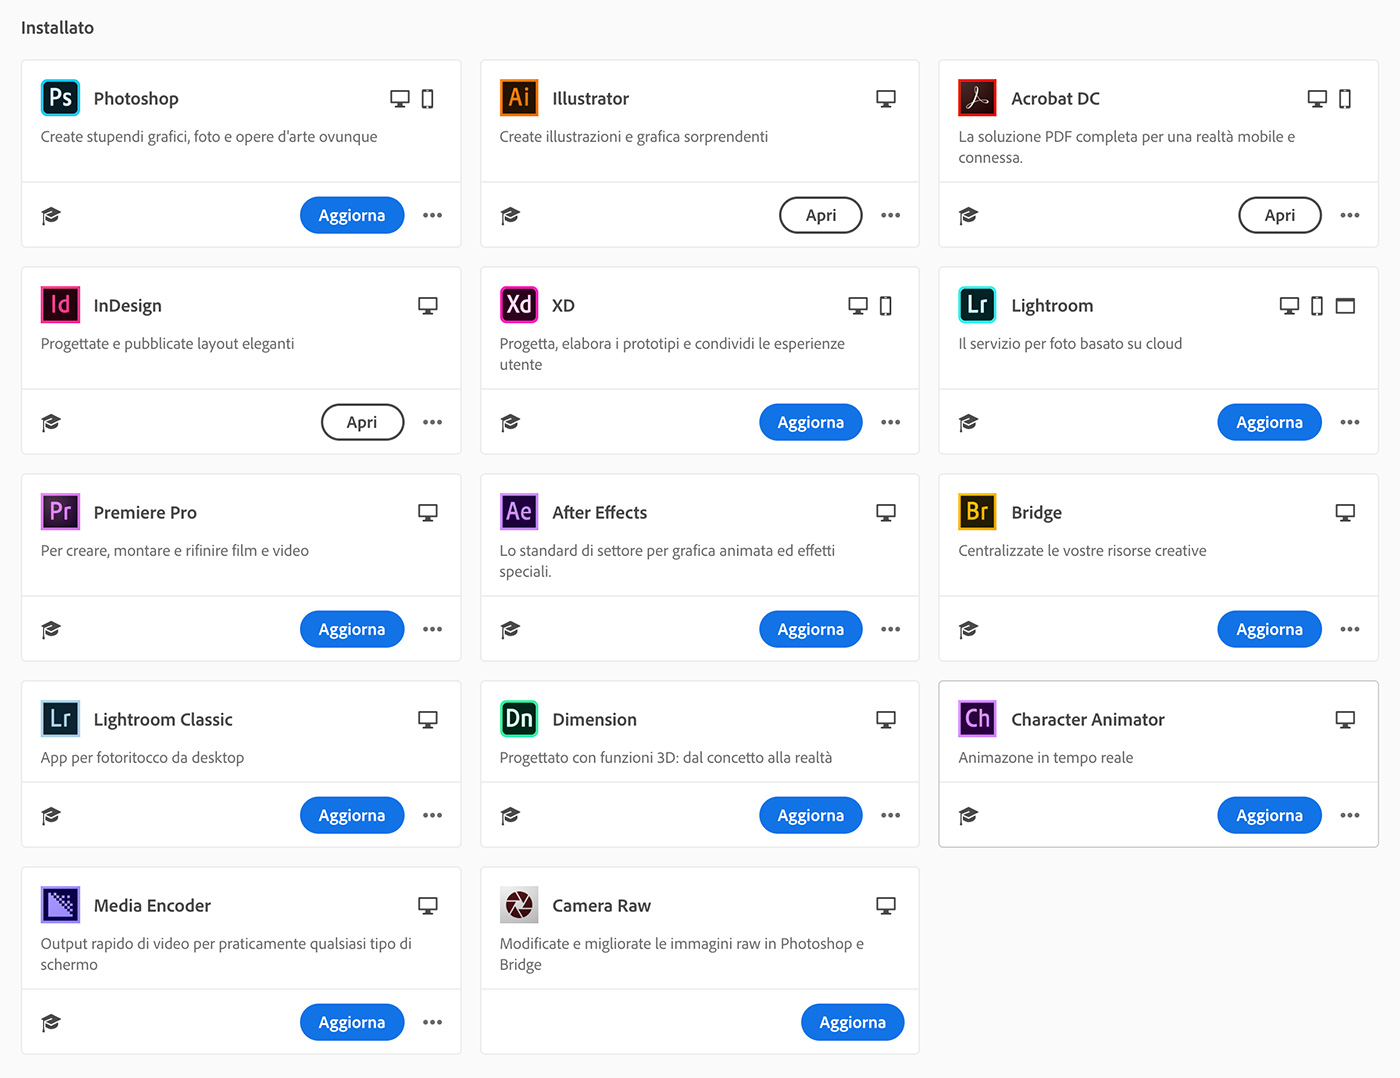Click the Acrobat DC app icon
Viewport: 1400px width, 1078px height.
tap(977, 98)
